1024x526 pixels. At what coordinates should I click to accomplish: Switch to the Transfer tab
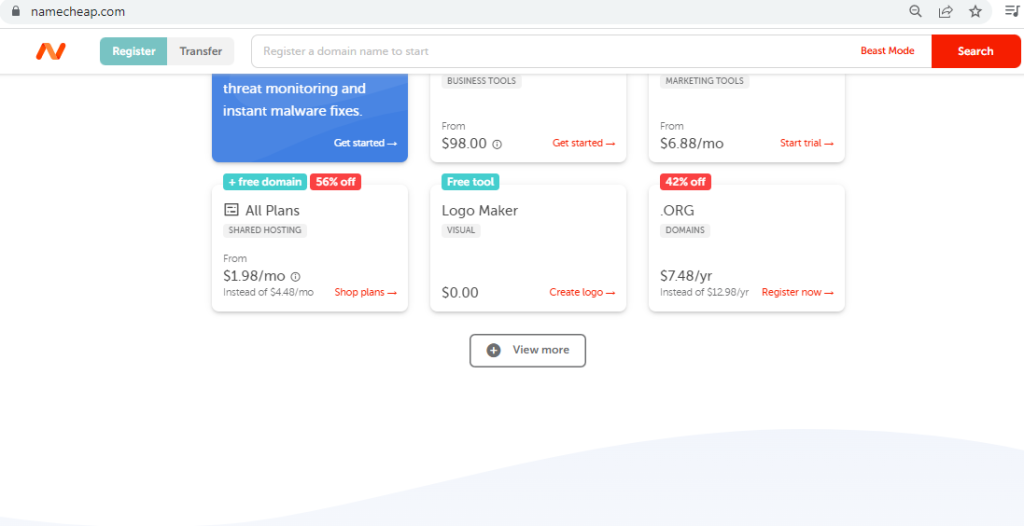(200, 51)
